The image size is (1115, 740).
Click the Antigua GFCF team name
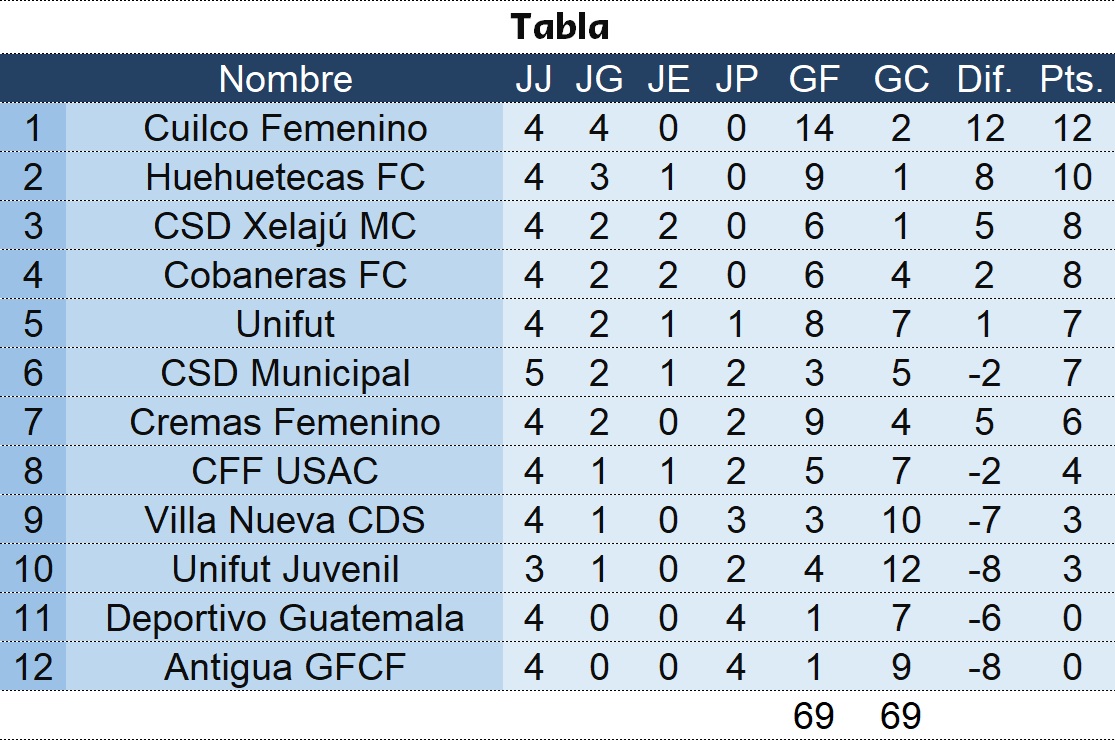285,667
